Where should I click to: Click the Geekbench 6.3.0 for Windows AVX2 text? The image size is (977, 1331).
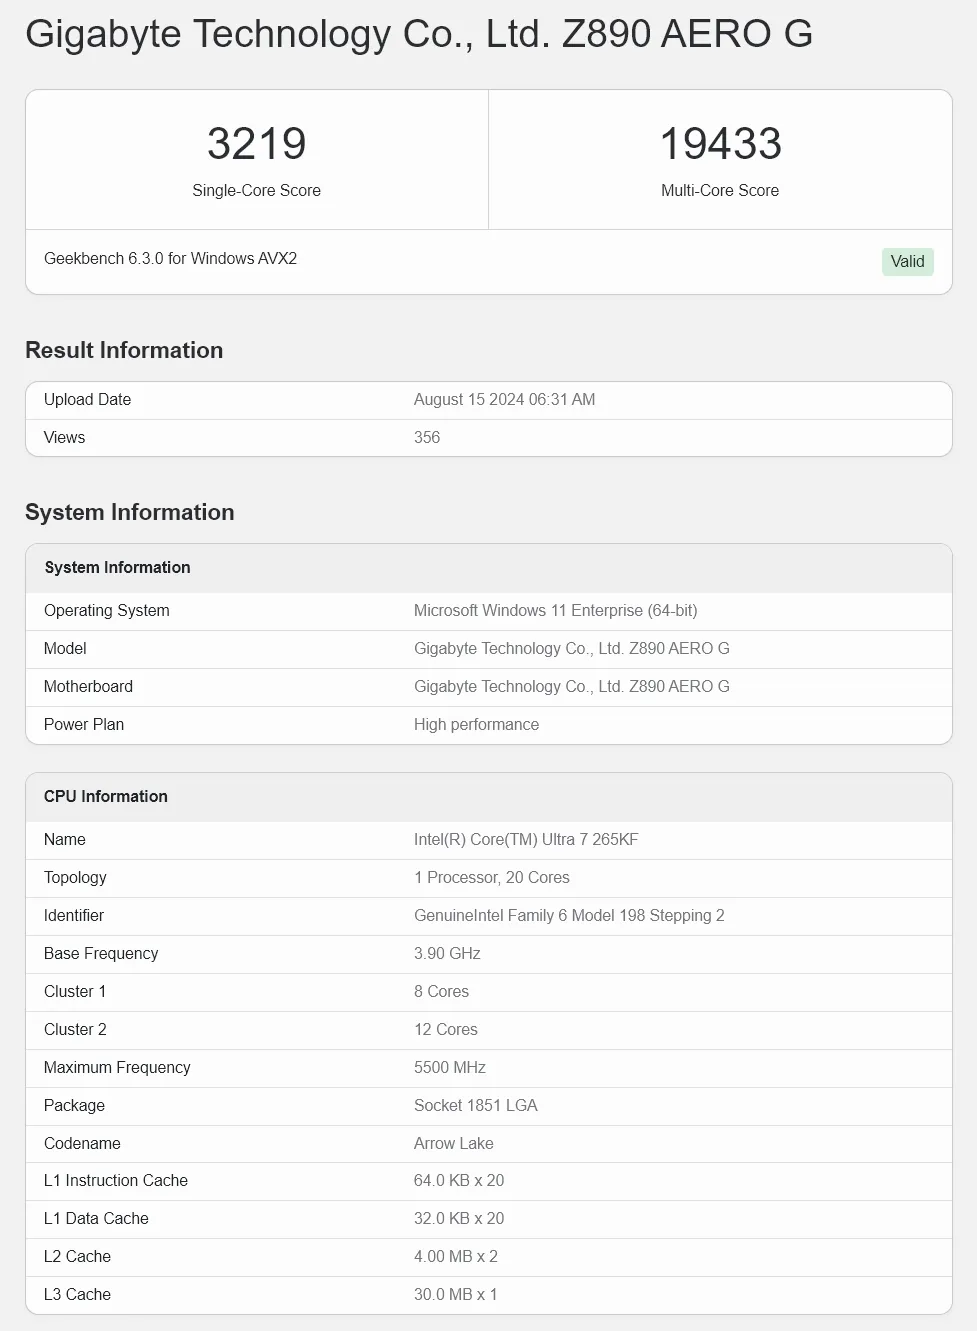click(x=170, y=258)
